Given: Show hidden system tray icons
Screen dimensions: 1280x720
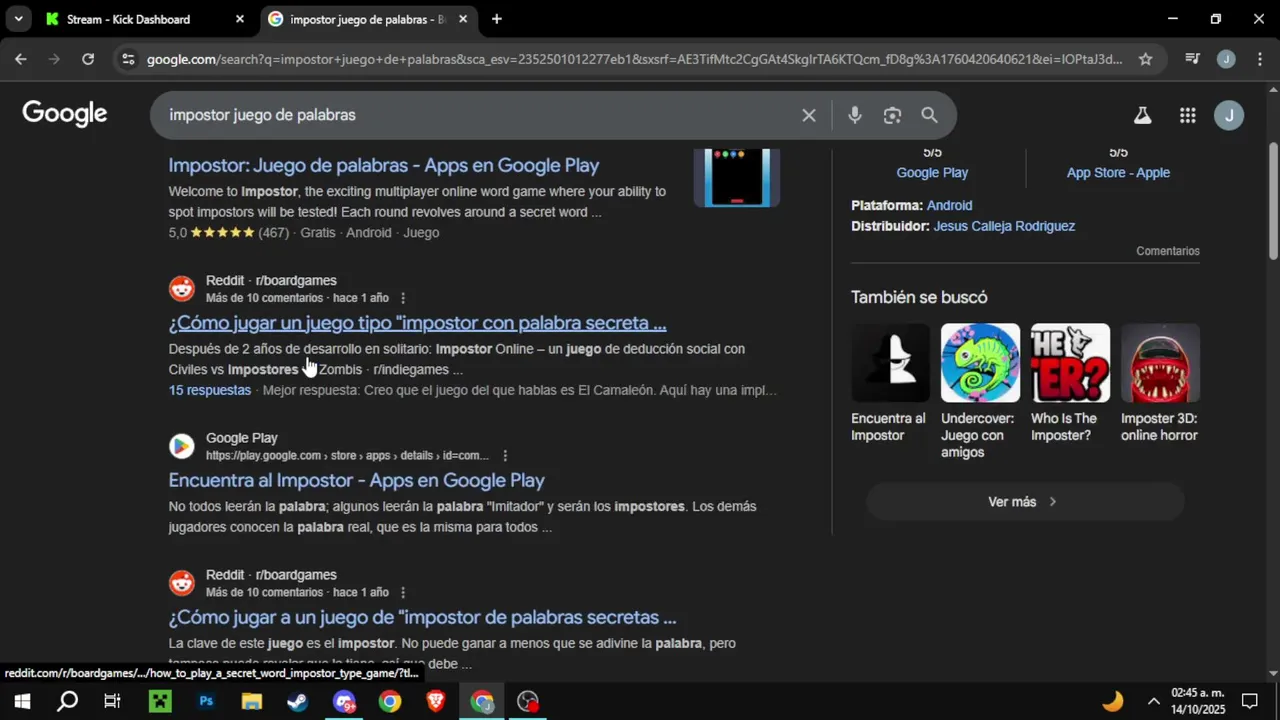Looking at the screenshot, I should [x=1153, y=701].
